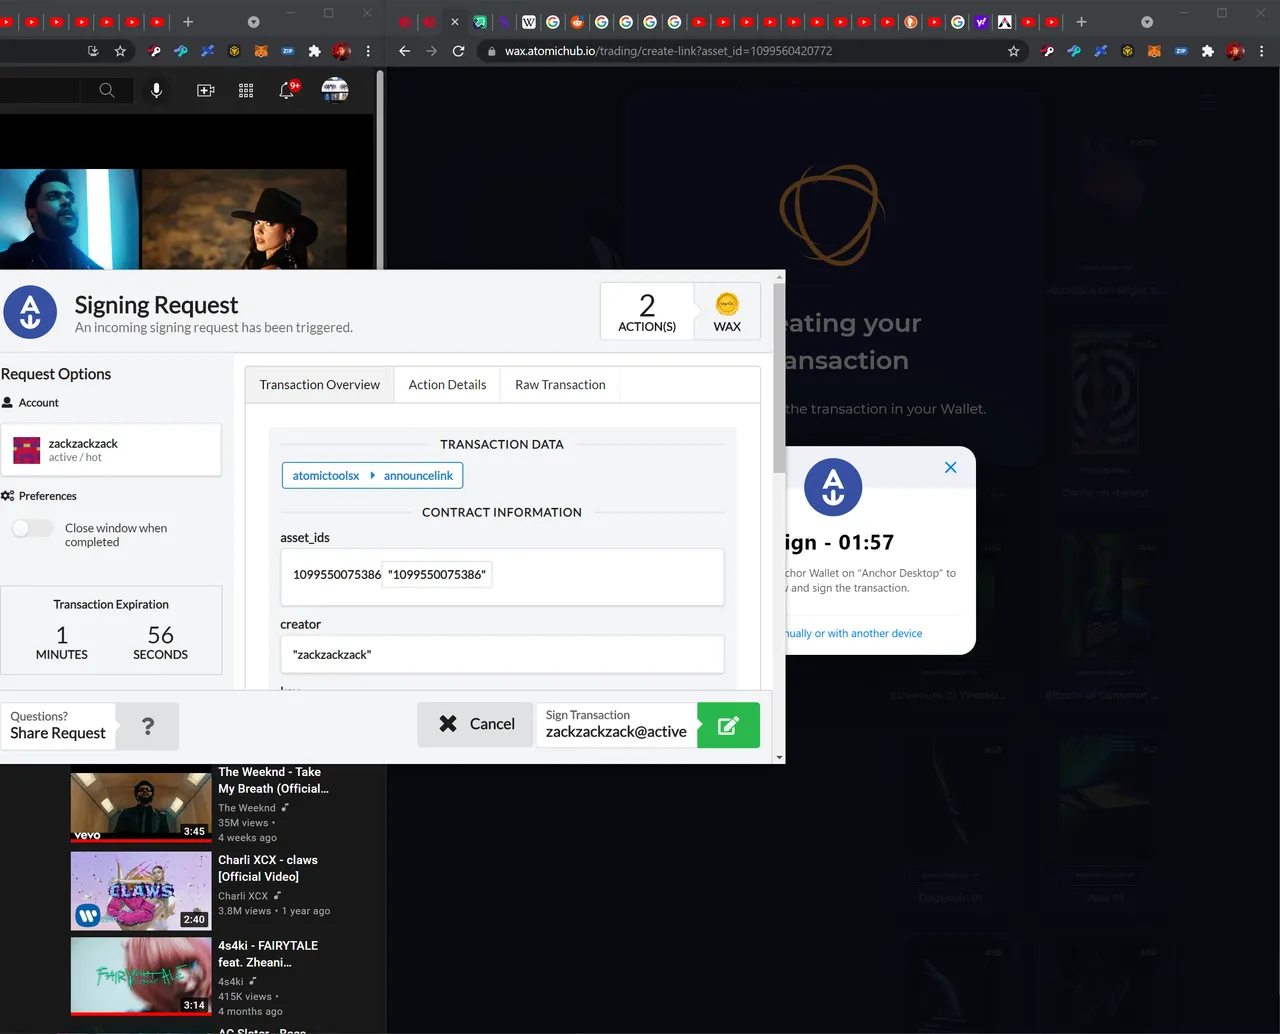This screenshot has height=1034, width=1280.
Task: Select the Transaction Overview tab
Action: [x=320, y=385]
